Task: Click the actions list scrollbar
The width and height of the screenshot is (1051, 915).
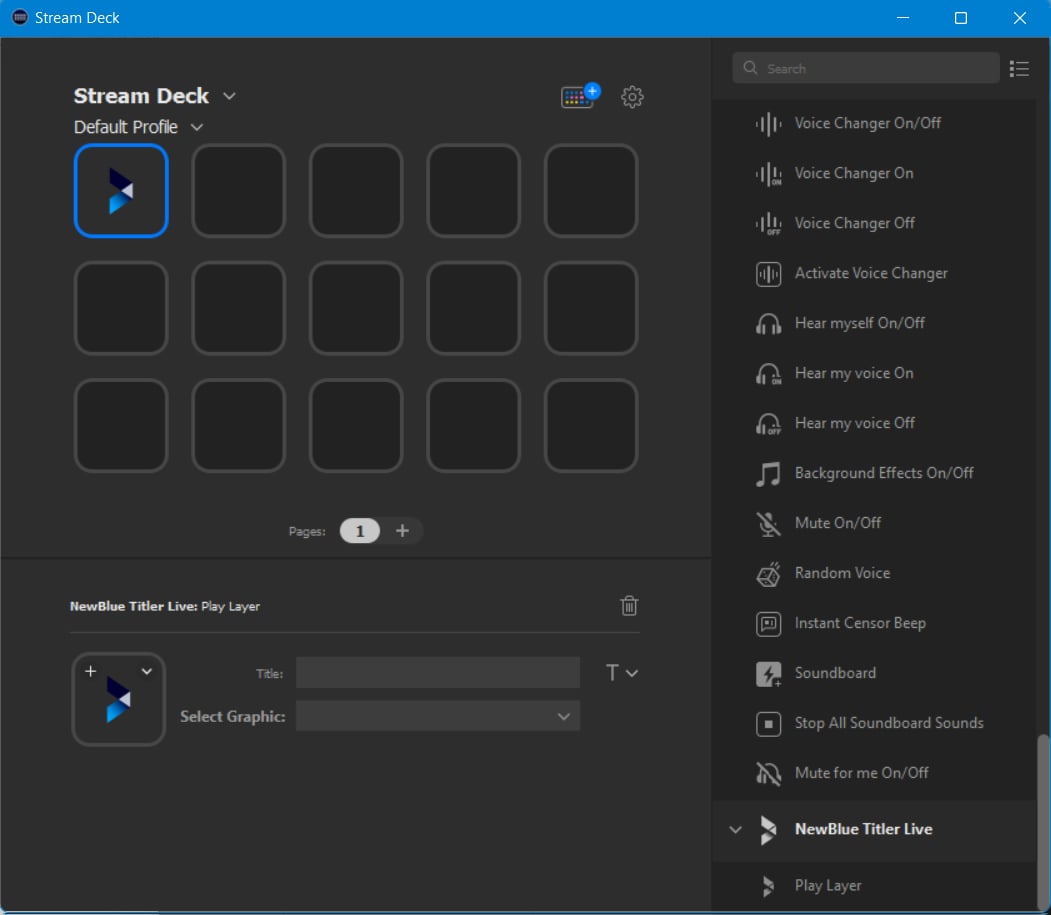Action: (1042, 821)
